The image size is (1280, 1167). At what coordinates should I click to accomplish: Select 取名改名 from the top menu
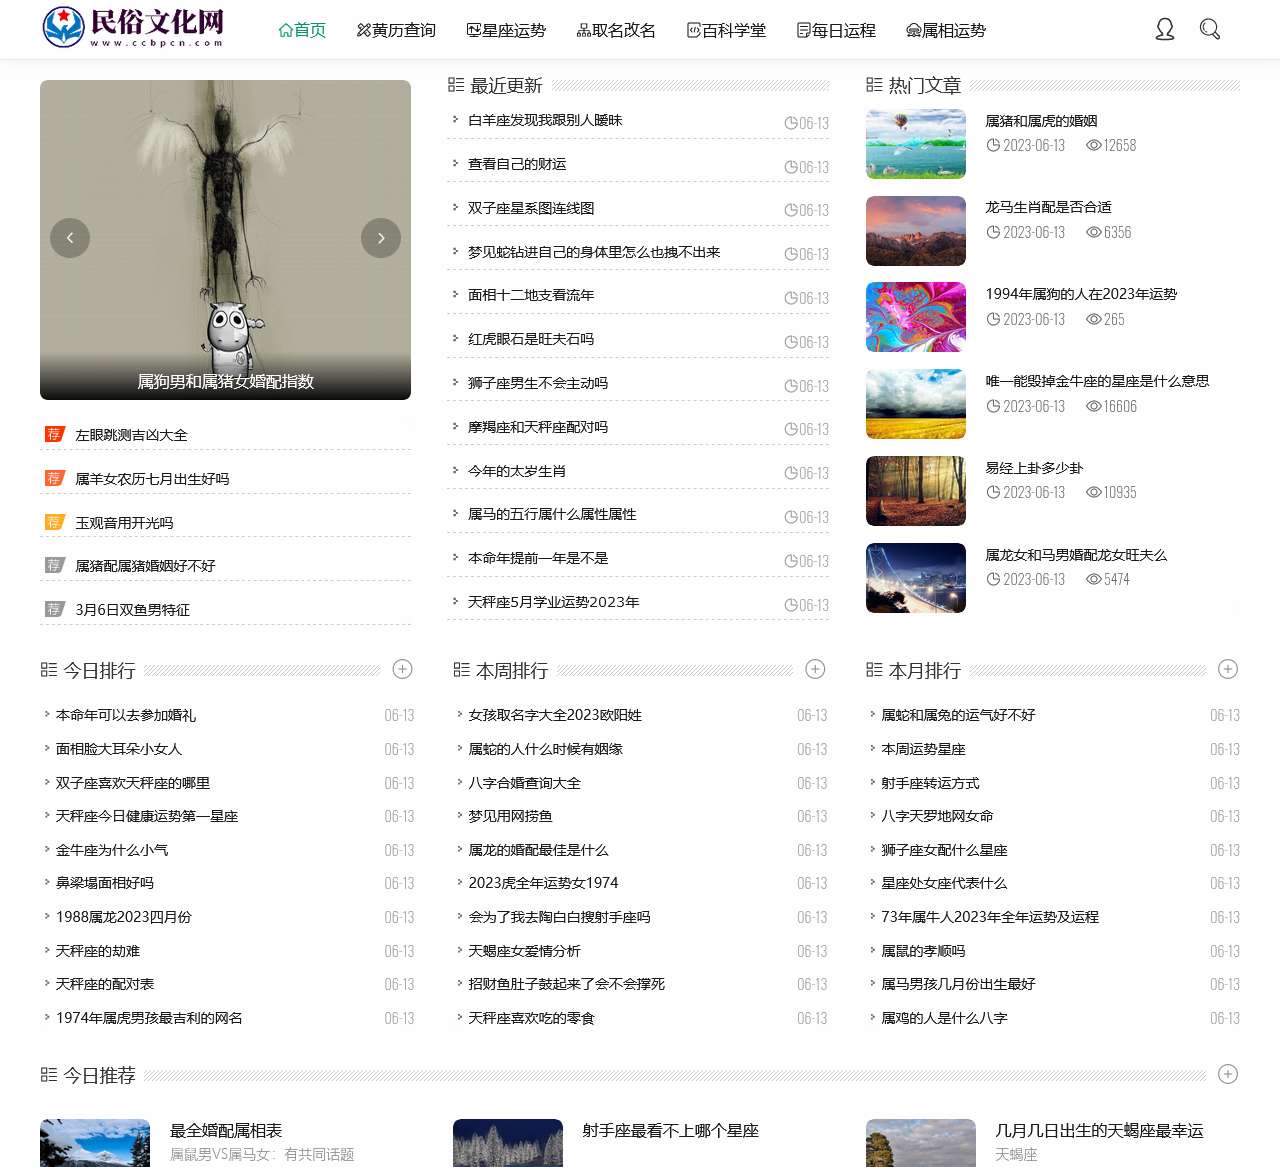616,30
